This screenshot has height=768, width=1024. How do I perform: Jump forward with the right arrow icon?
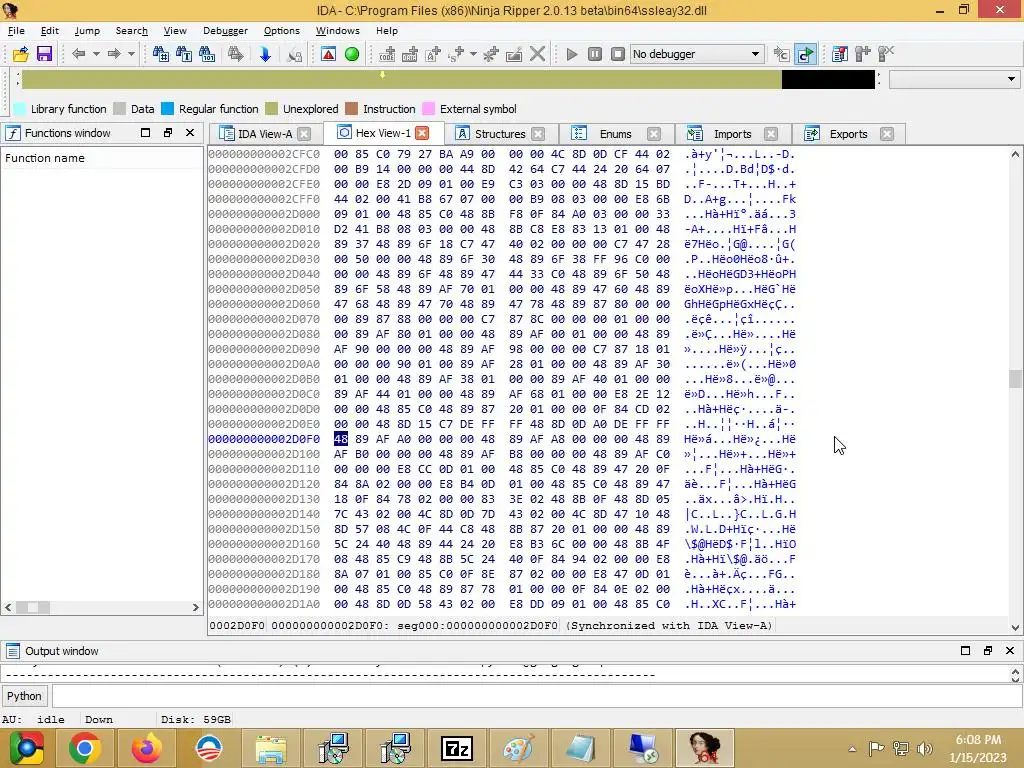click(x=114, y=54)
